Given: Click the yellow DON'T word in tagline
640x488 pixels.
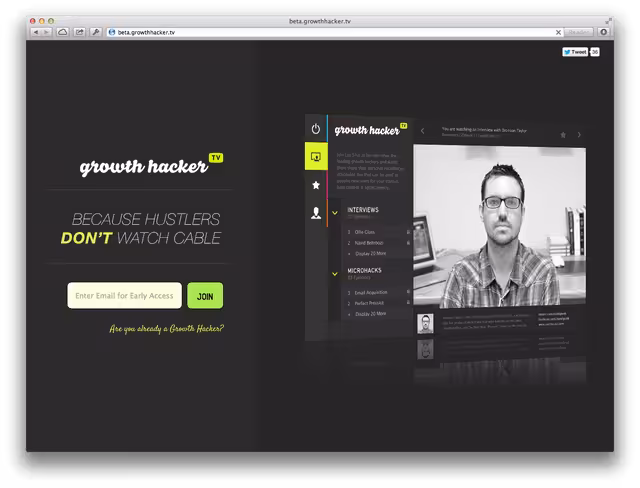Looking at the screenshot, I should [86, 238].
